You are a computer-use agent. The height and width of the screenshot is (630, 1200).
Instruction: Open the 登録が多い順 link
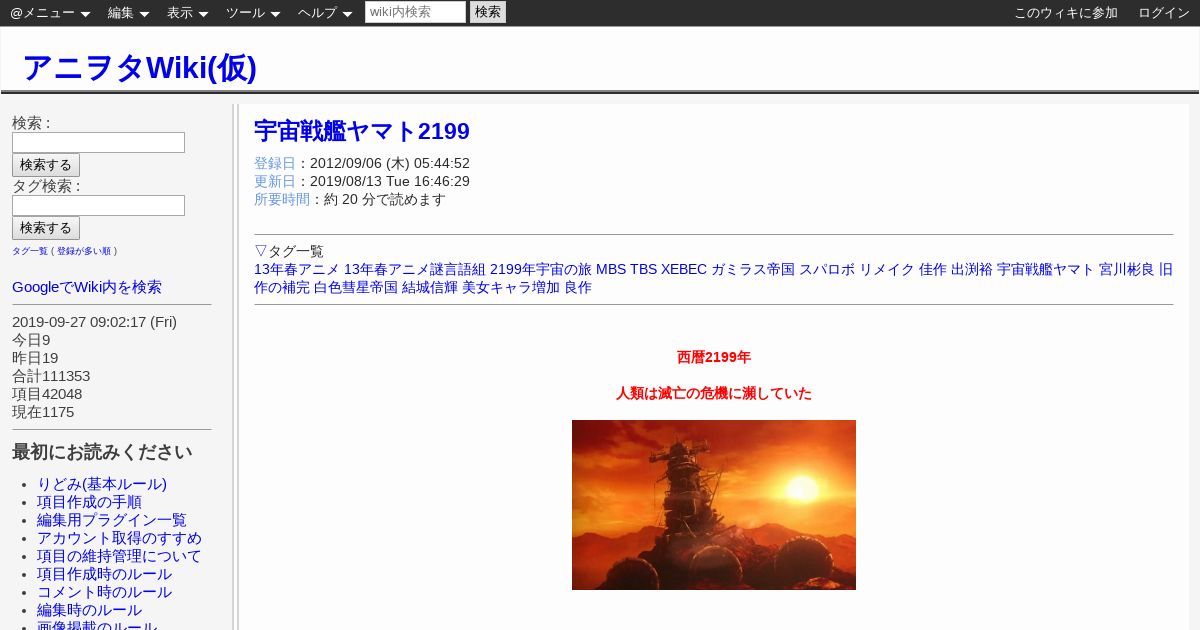pos(84,251)
